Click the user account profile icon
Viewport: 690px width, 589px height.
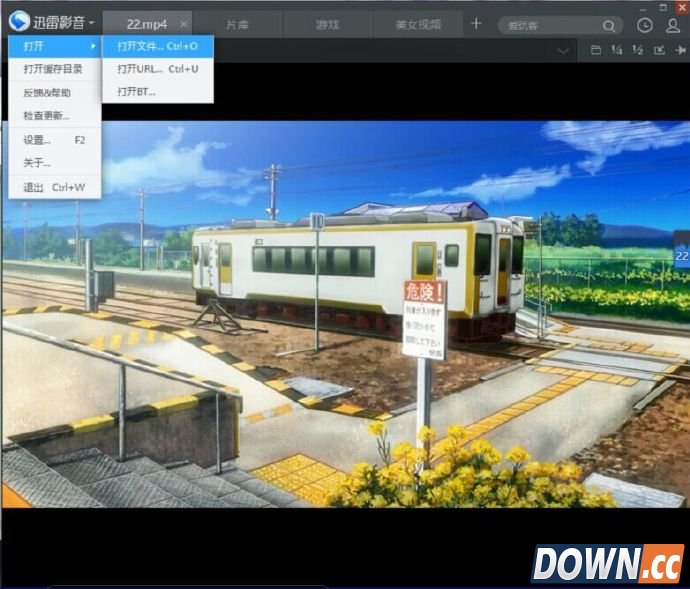(673, 25)
